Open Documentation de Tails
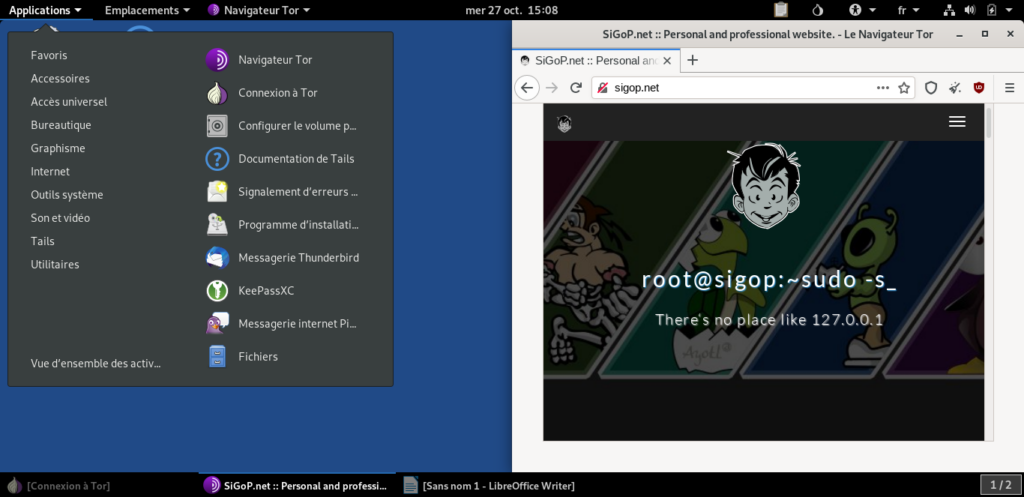The width and height of the screenshot is (1024, 497). [295, 159]
